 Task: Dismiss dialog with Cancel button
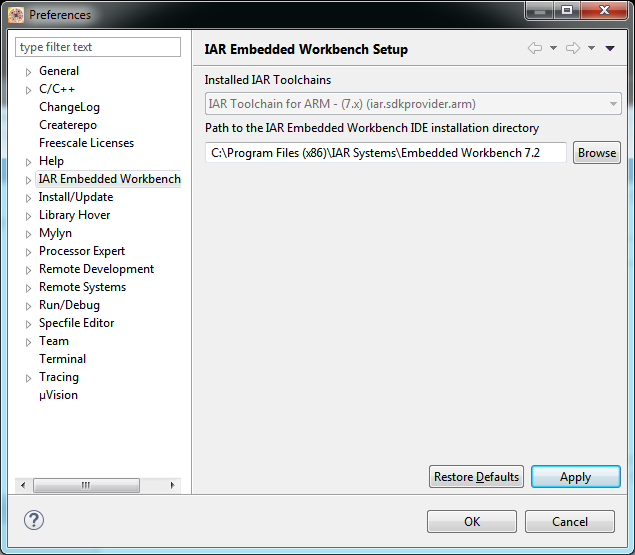[570, 521]
